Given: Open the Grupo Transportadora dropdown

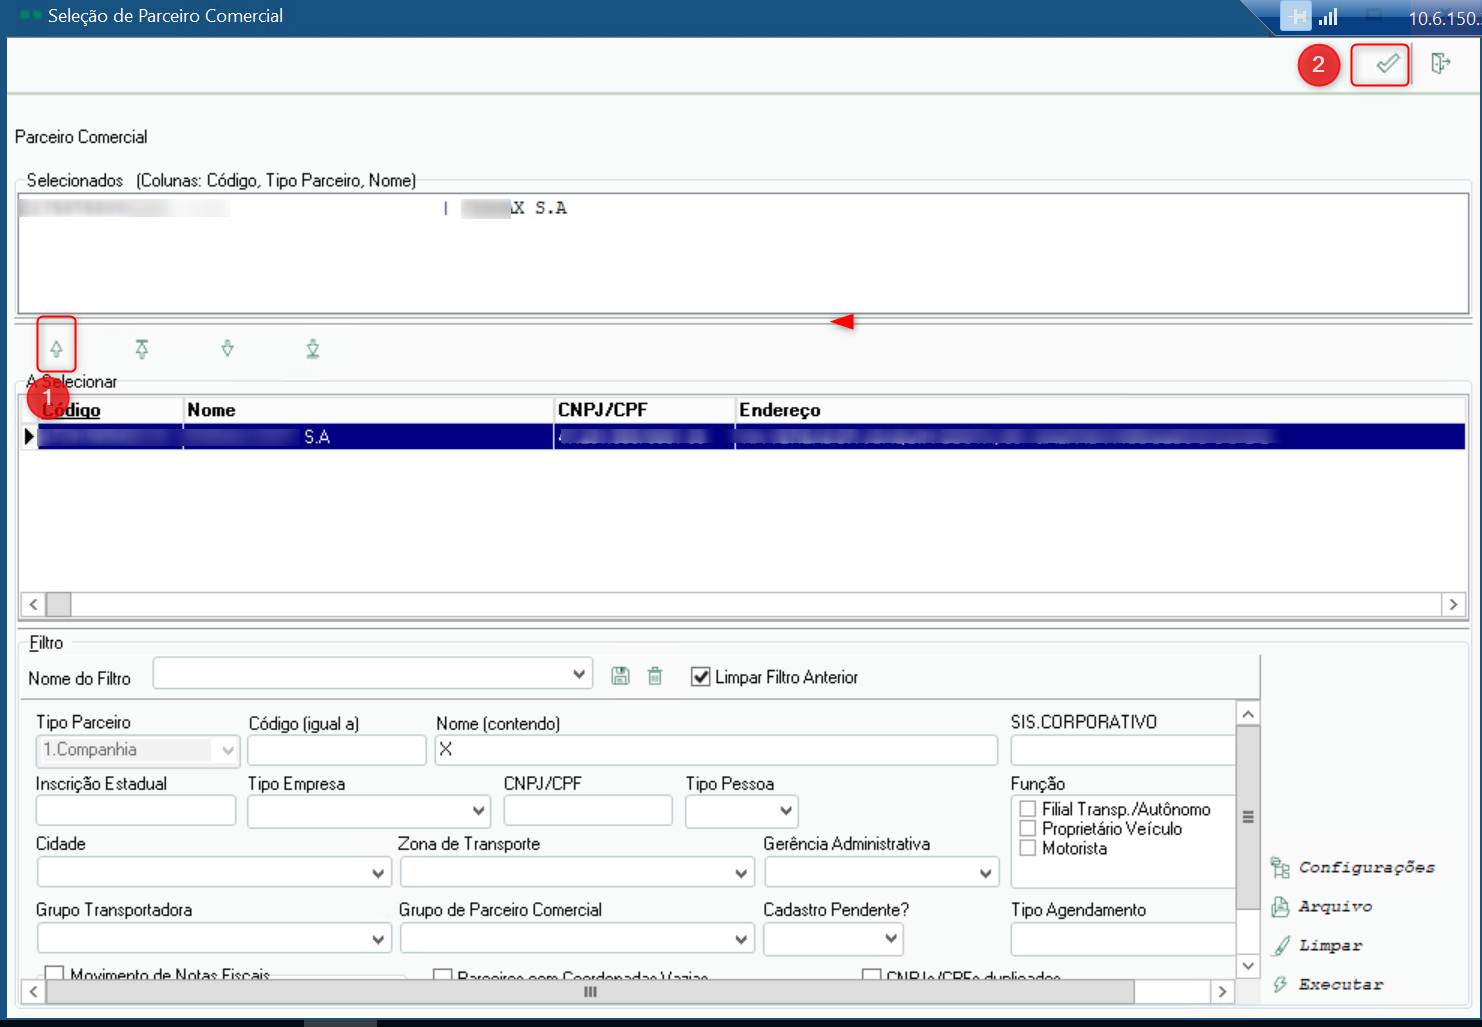Looking at the screenshot, I should pos(378,939).
